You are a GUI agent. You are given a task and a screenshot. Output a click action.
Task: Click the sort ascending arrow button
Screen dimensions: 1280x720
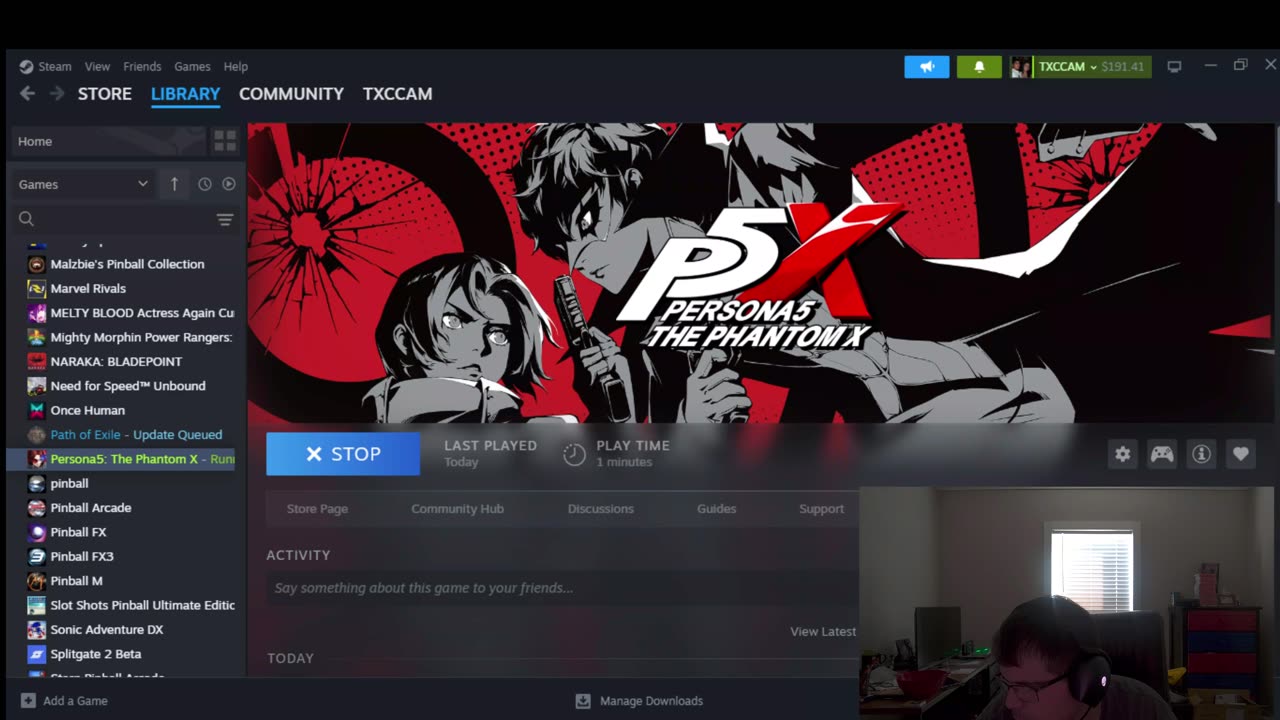coord(174,184)
